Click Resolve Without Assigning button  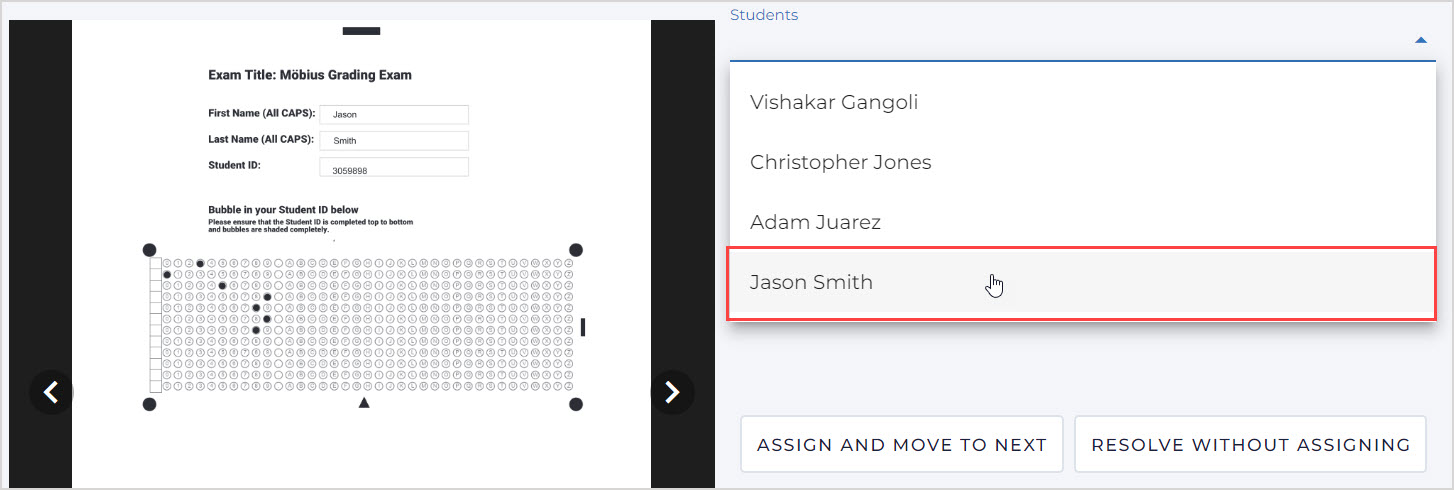pyautogui.click(x=1250, y=445)
